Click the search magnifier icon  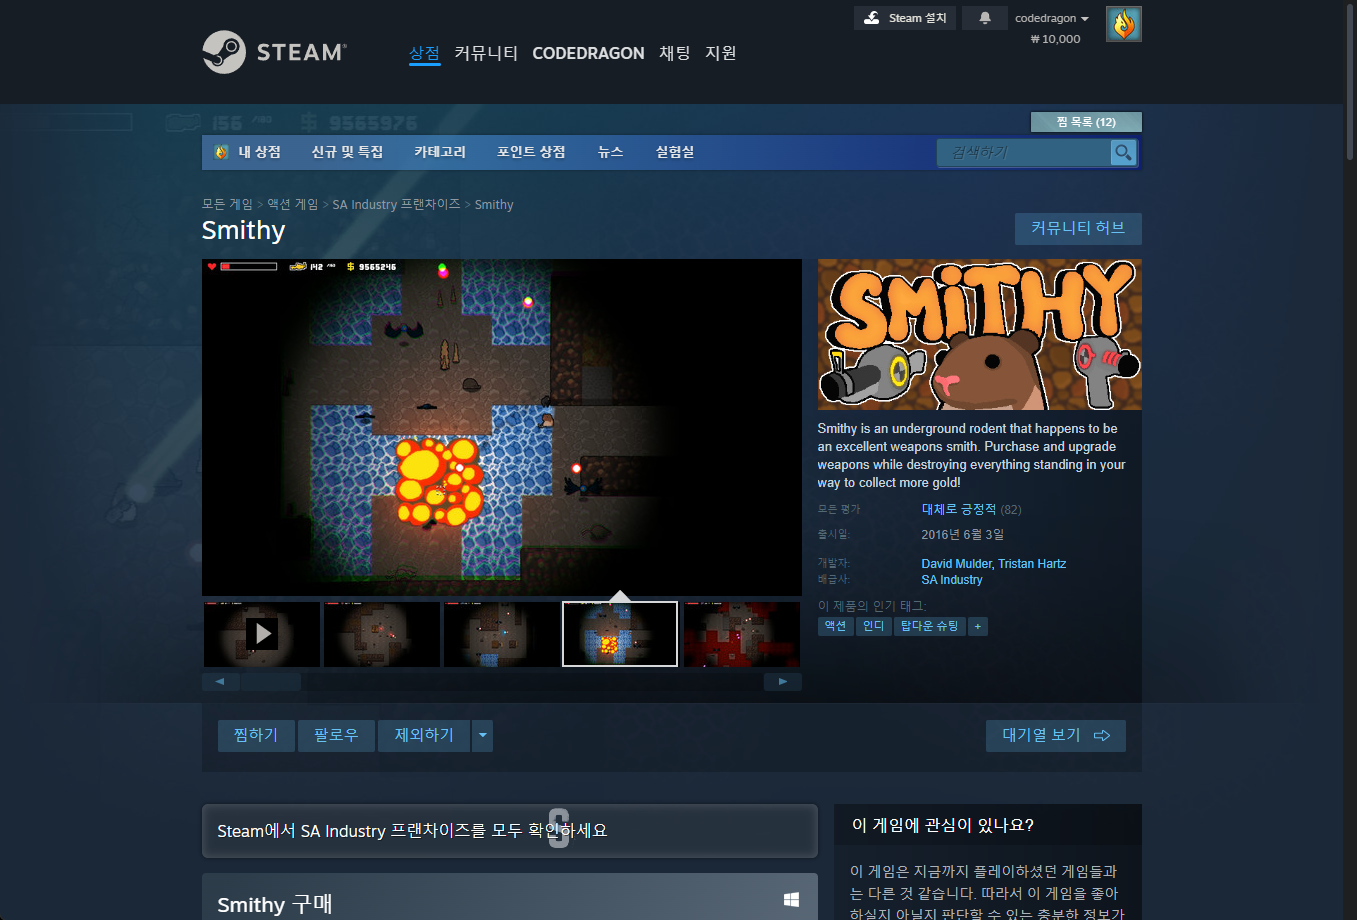coord(1124,152)
